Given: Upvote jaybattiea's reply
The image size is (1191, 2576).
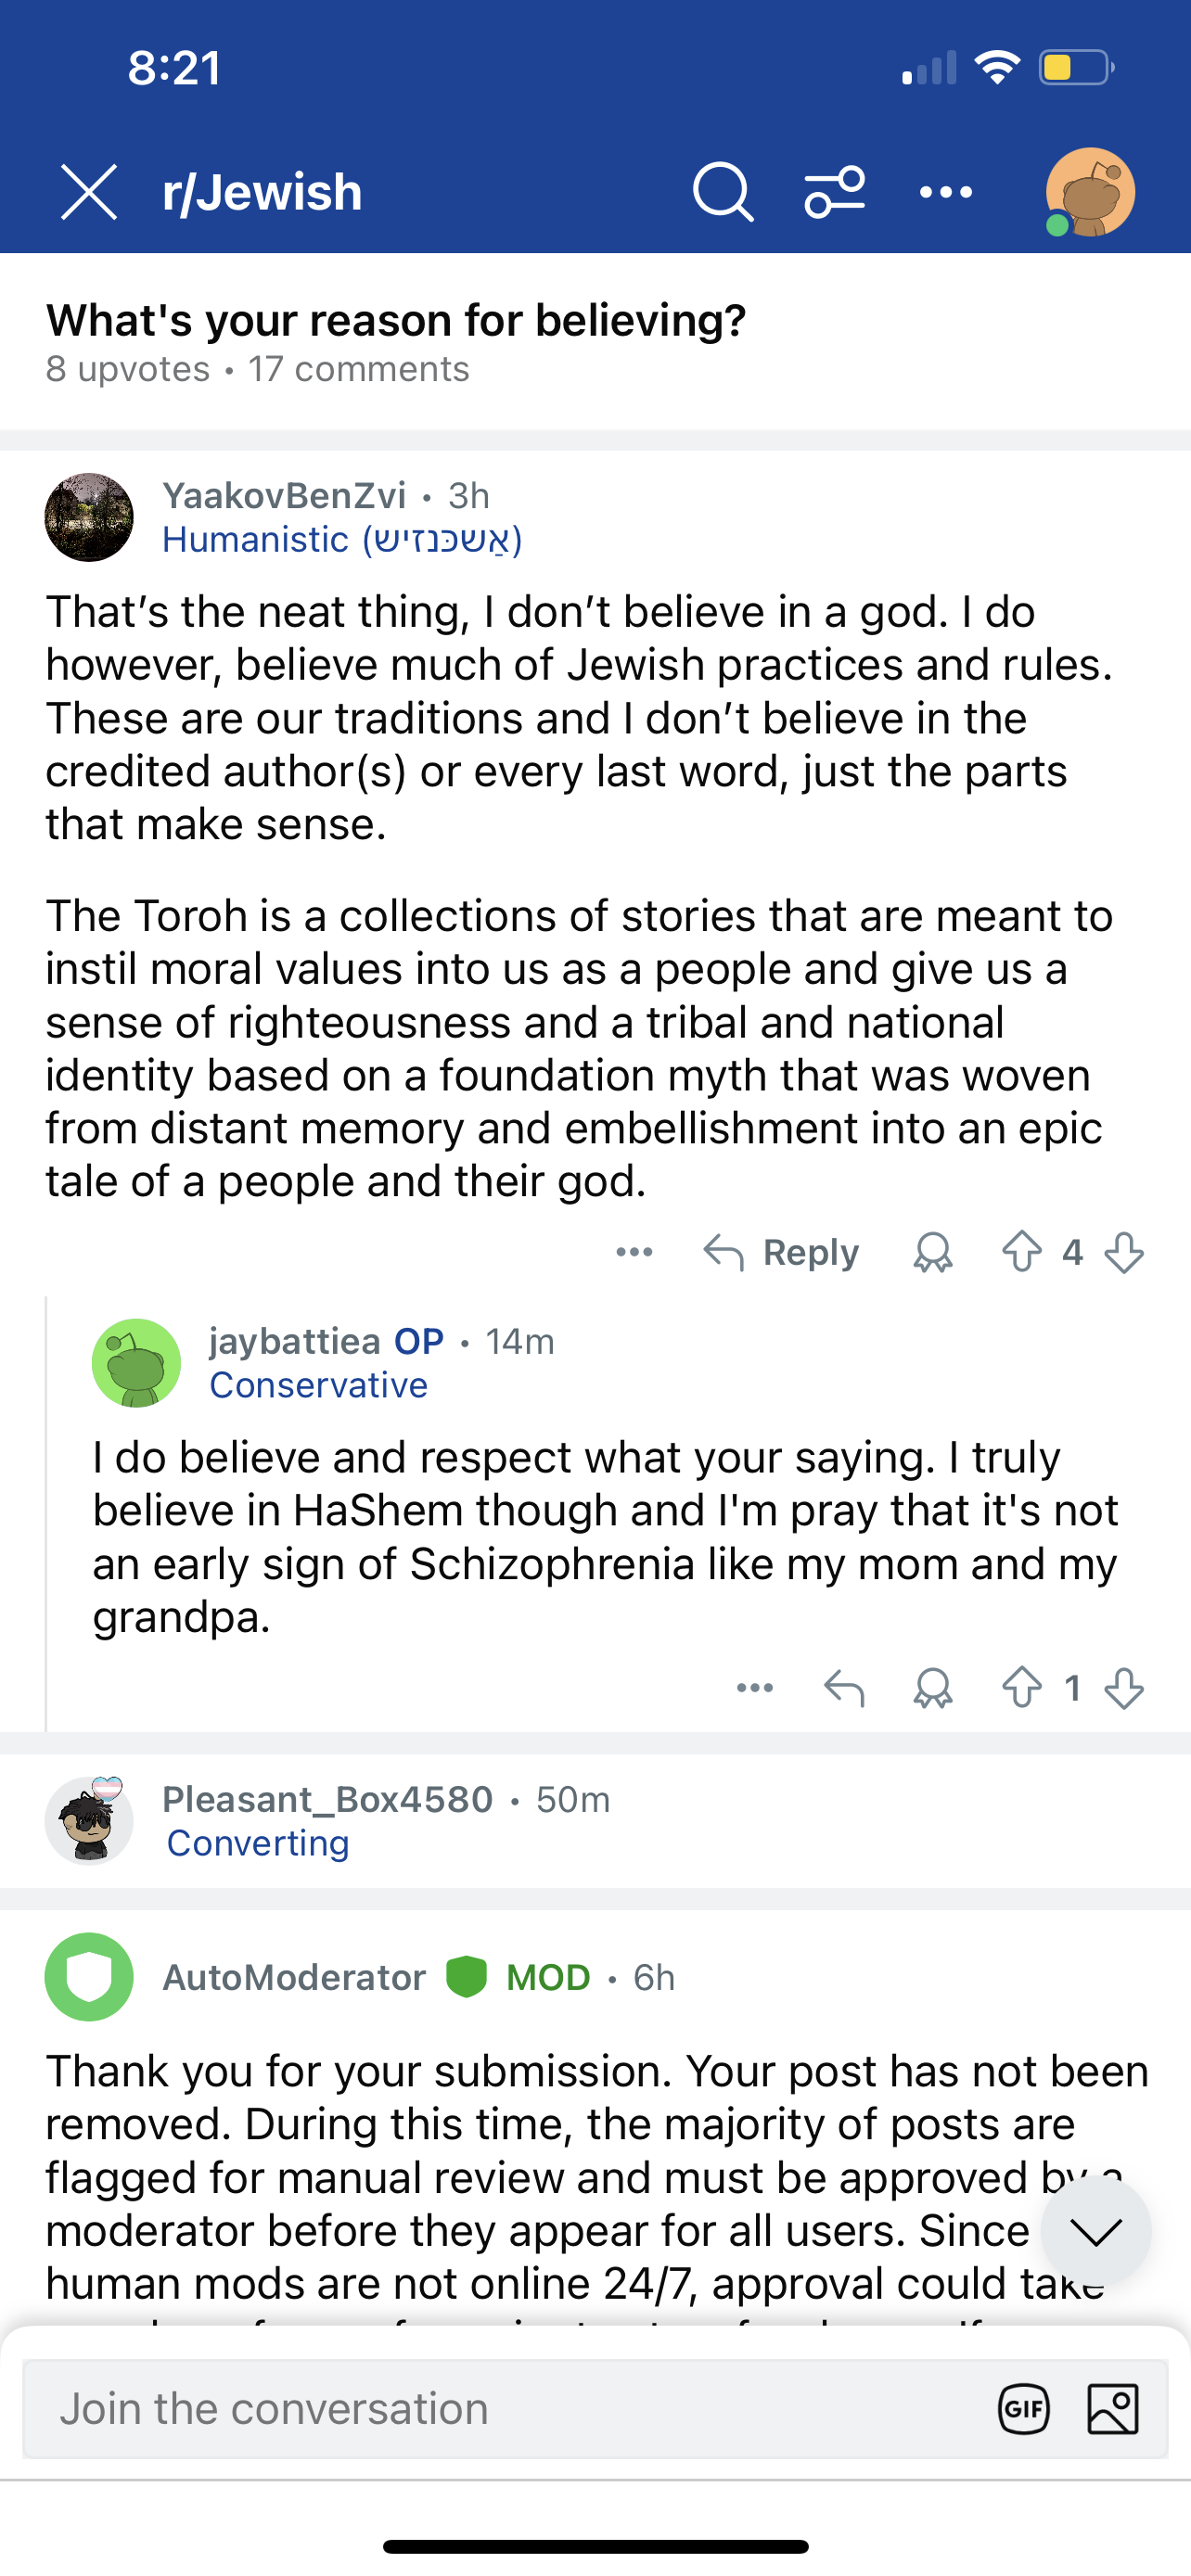Looking at the screenshot, I should tap(1021, 1688).
